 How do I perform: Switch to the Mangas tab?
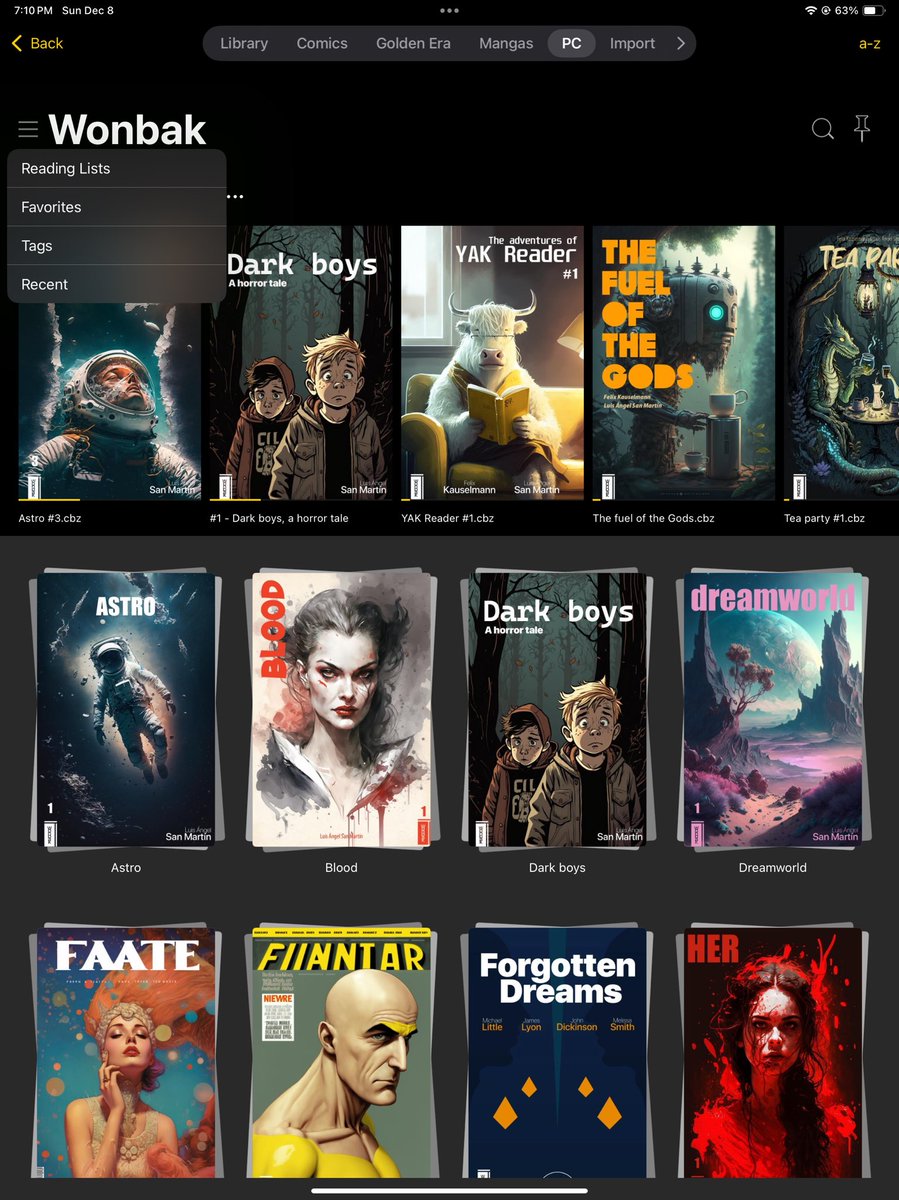[505, 43]
